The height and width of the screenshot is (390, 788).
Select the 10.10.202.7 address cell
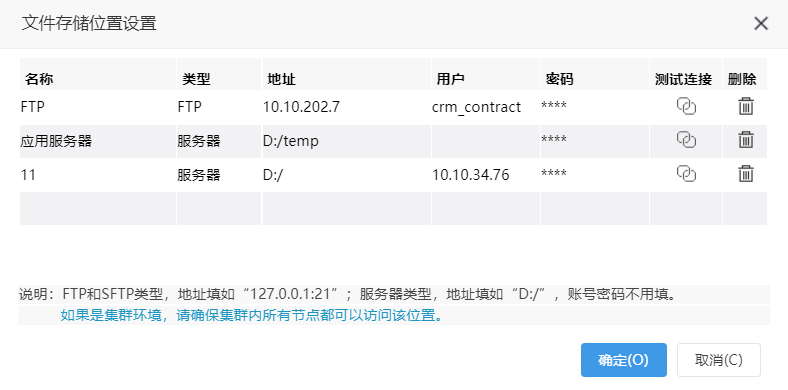click(346, 107)
